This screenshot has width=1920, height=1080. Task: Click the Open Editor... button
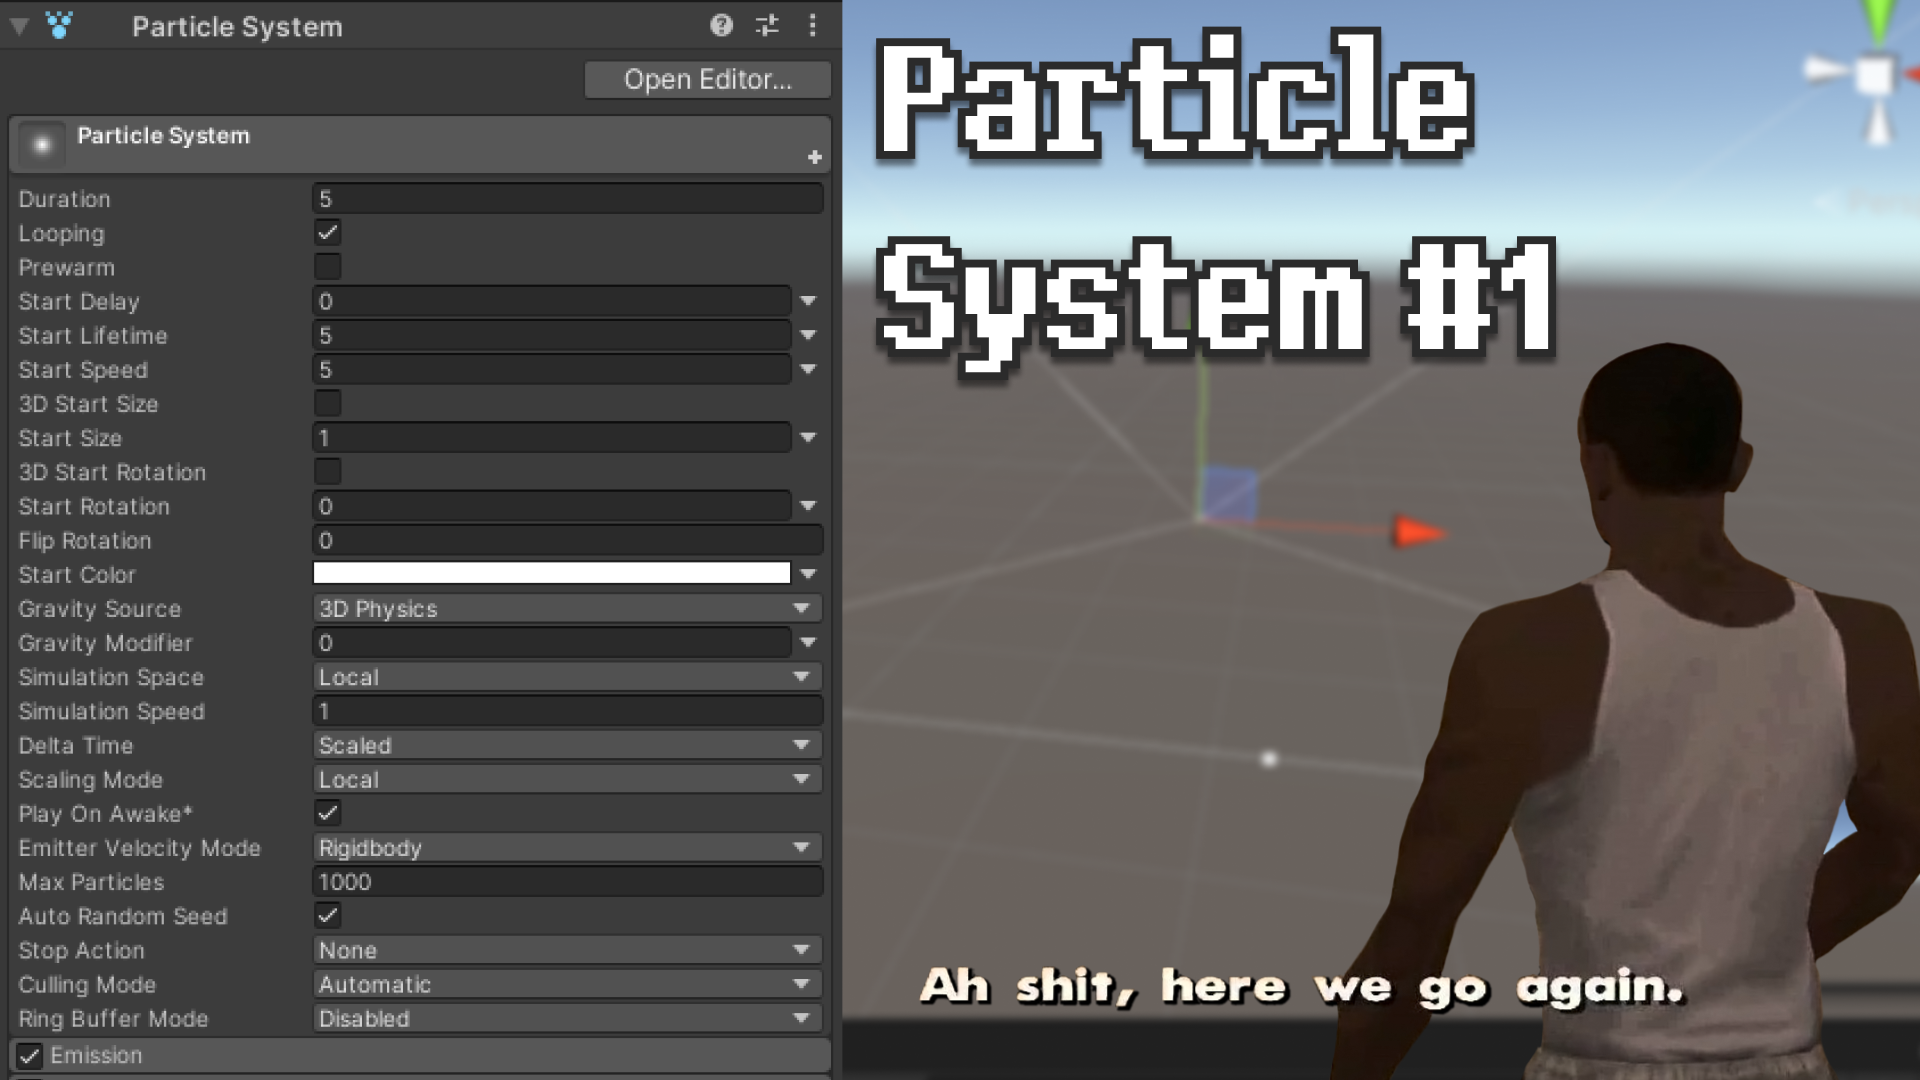pos(707,80)
